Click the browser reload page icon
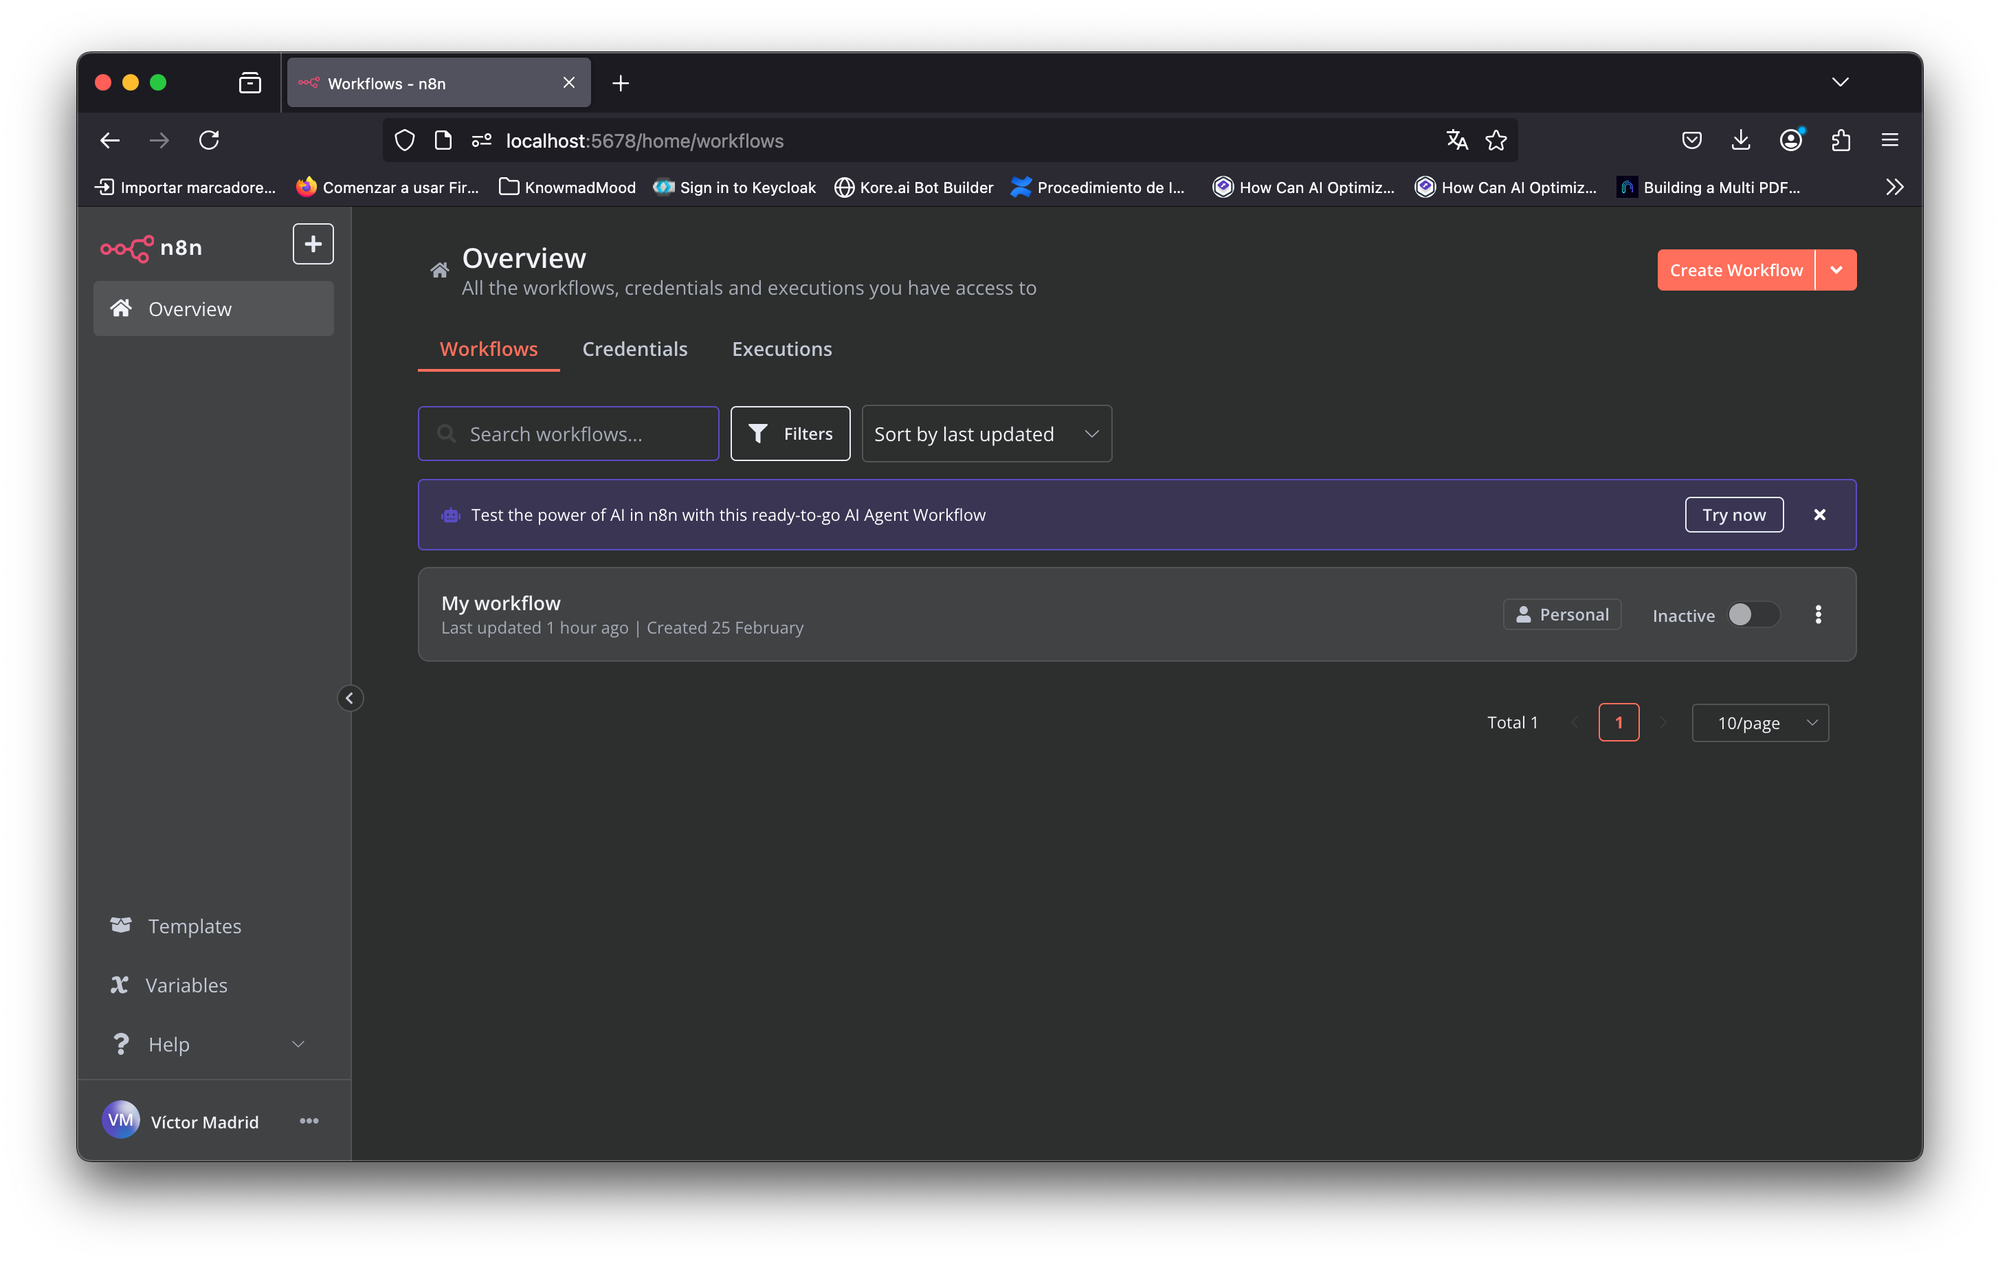Viewport: 2000px width, 1263px height. (x=209, y=141)
